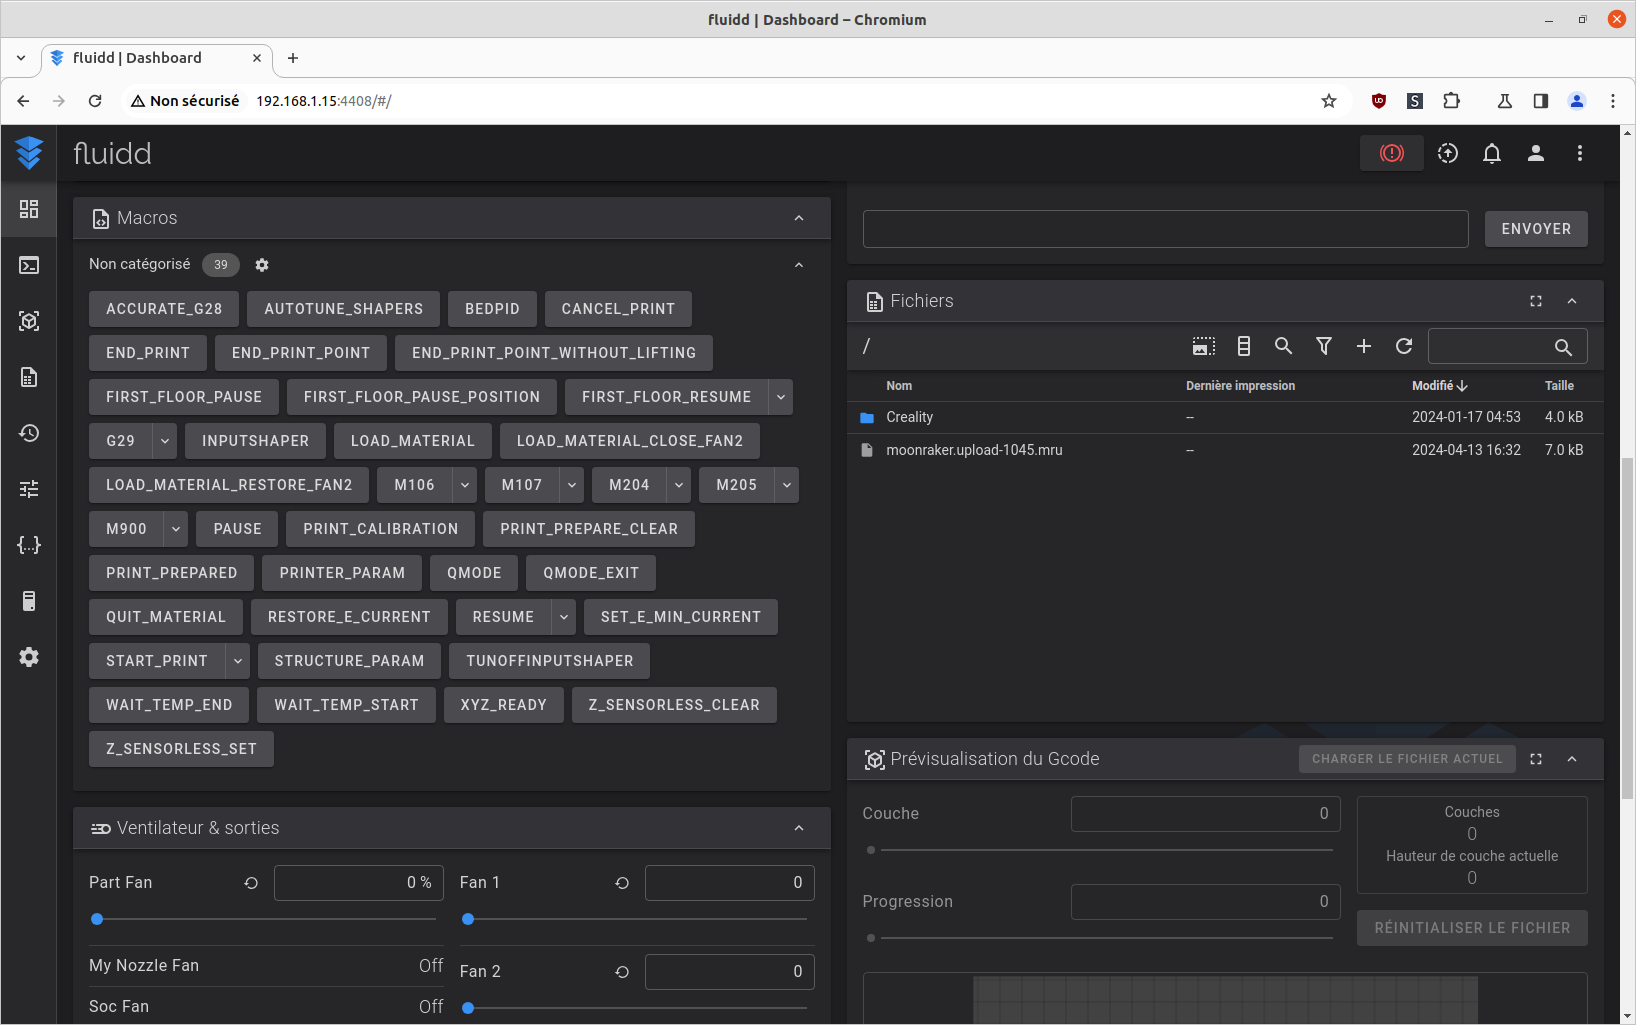Open the History sidebar icon
Viewport: 1636px width, 1025px height.
[x=29, y=433]
